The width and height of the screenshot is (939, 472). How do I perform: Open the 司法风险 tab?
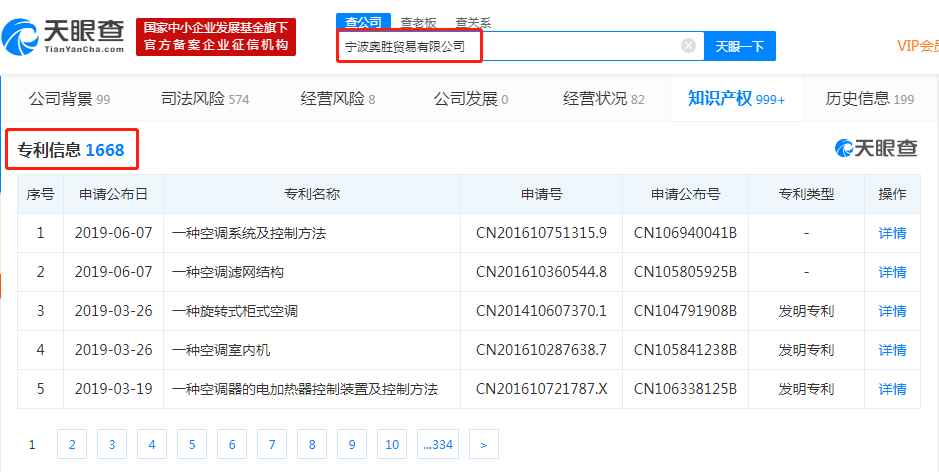point(205,99)
